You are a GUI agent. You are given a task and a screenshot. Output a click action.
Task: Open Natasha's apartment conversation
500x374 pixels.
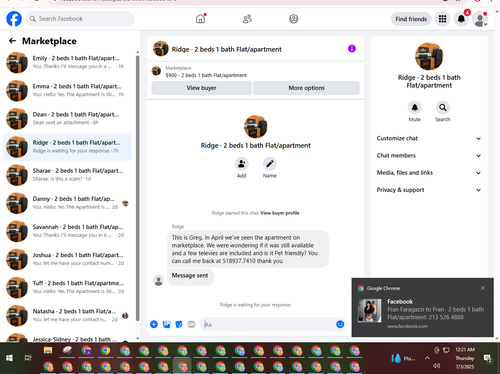point(67,315)
